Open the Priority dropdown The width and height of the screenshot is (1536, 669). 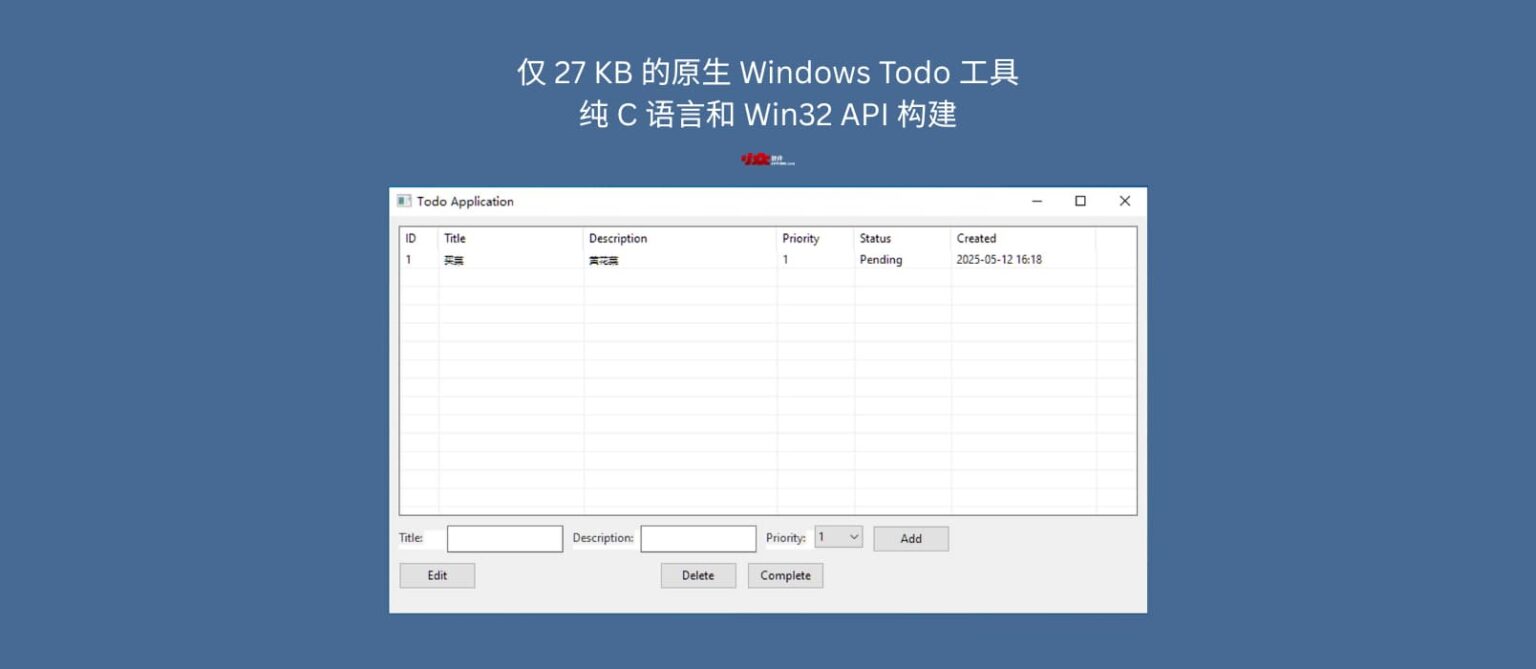(838, 538)
